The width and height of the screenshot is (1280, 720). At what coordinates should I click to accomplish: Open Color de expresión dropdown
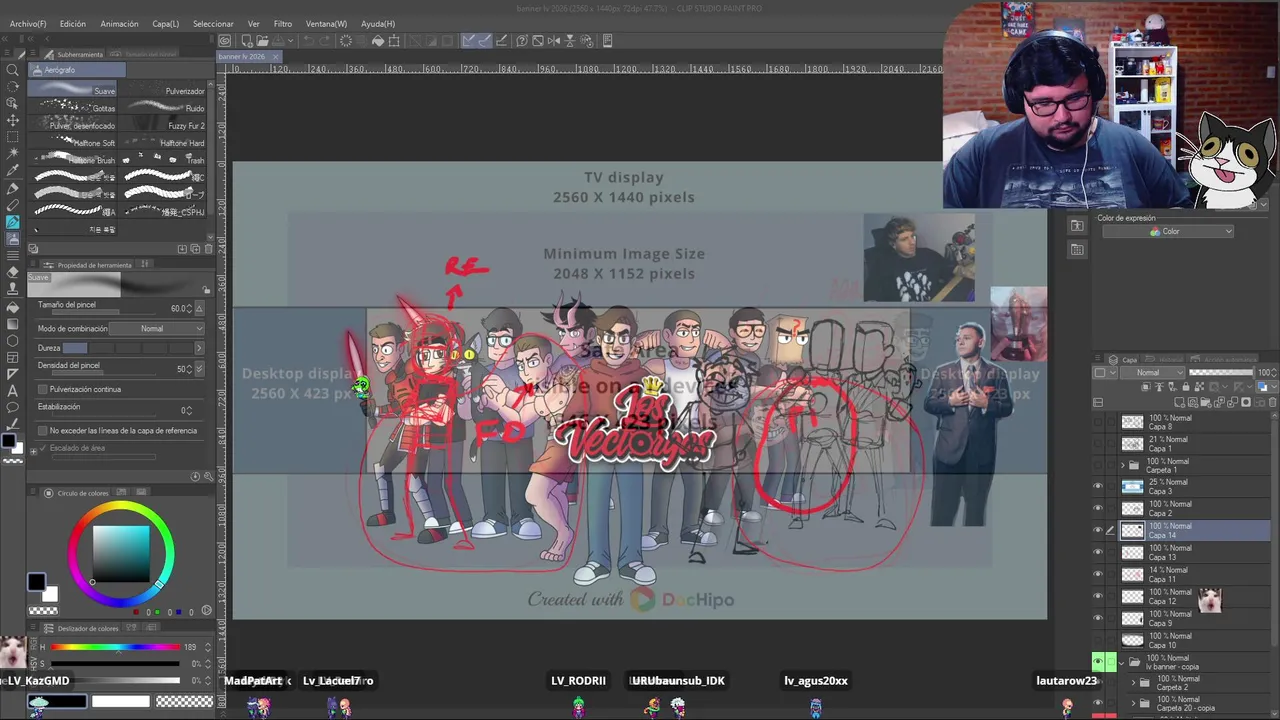coord(1168,232)
